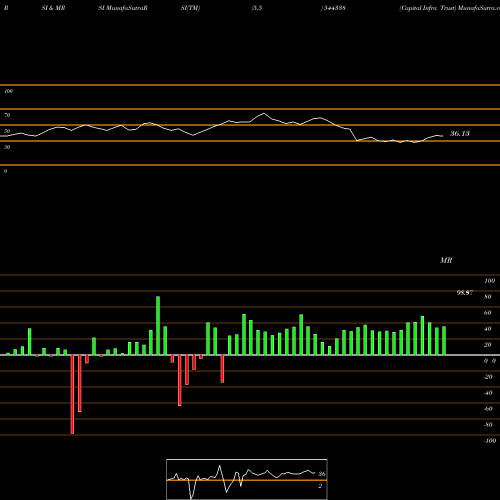Click the Capital Infra Trust header text

coord(428,8)
